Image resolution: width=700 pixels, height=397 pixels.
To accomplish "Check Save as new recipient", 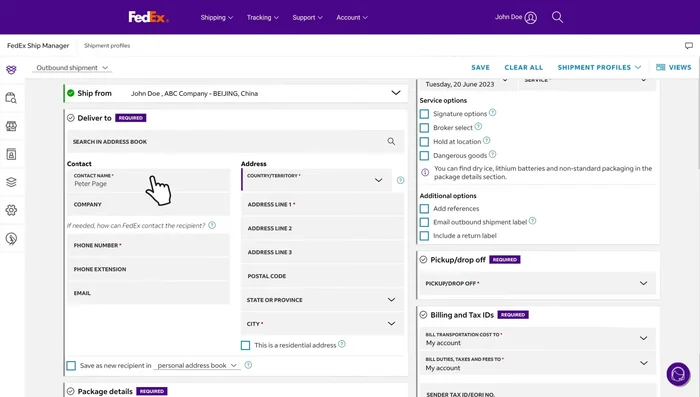I will (x=71, y=366).
